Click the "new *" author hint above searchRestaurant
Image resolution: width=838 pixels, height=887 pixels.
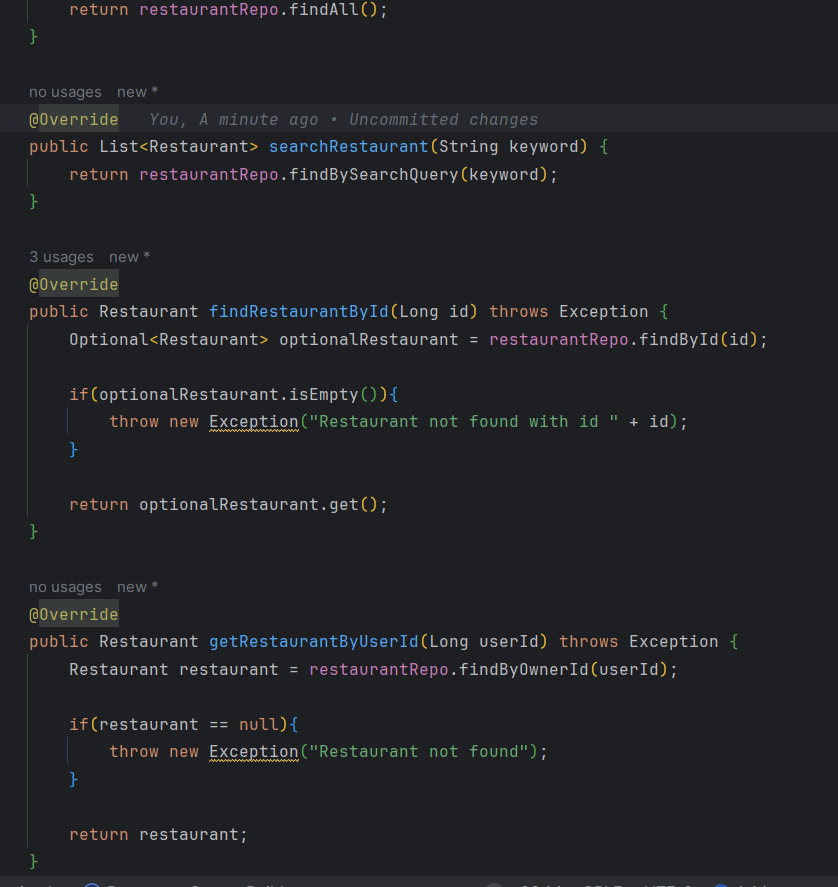point(137,92)
